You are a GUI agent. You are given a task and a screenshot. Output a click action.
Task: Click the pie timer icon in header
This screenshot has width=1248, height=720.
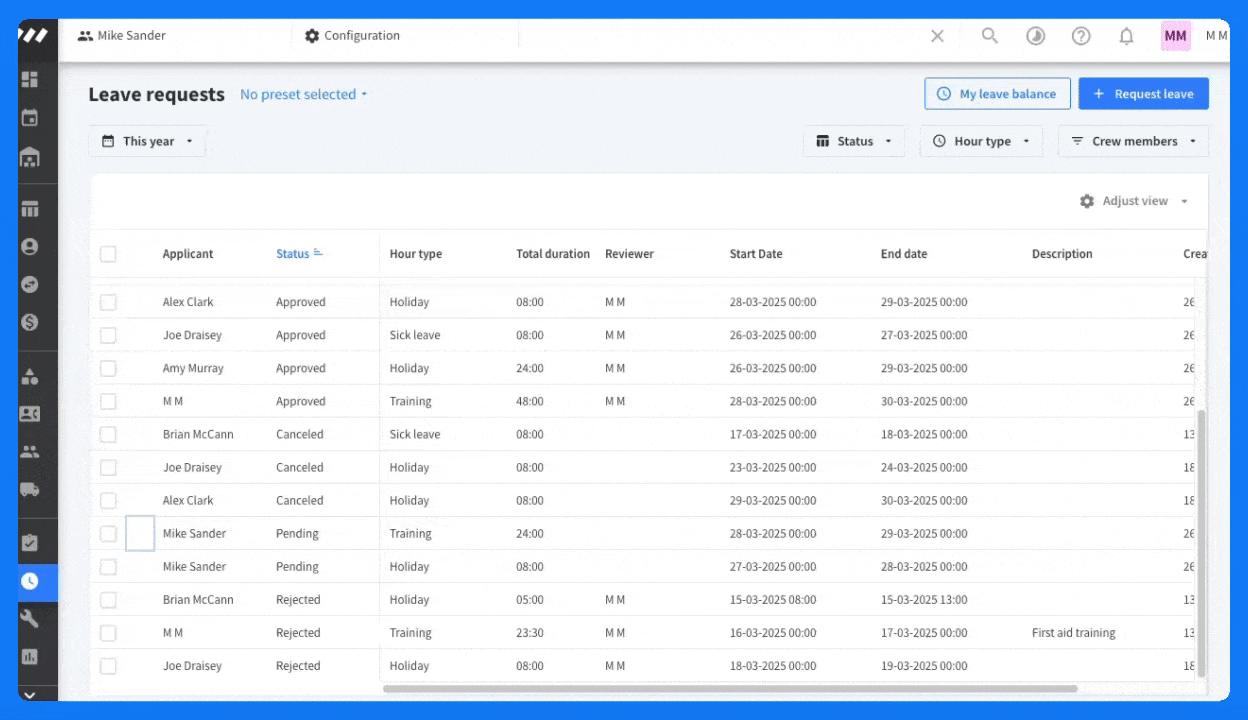pos(1036,36)
